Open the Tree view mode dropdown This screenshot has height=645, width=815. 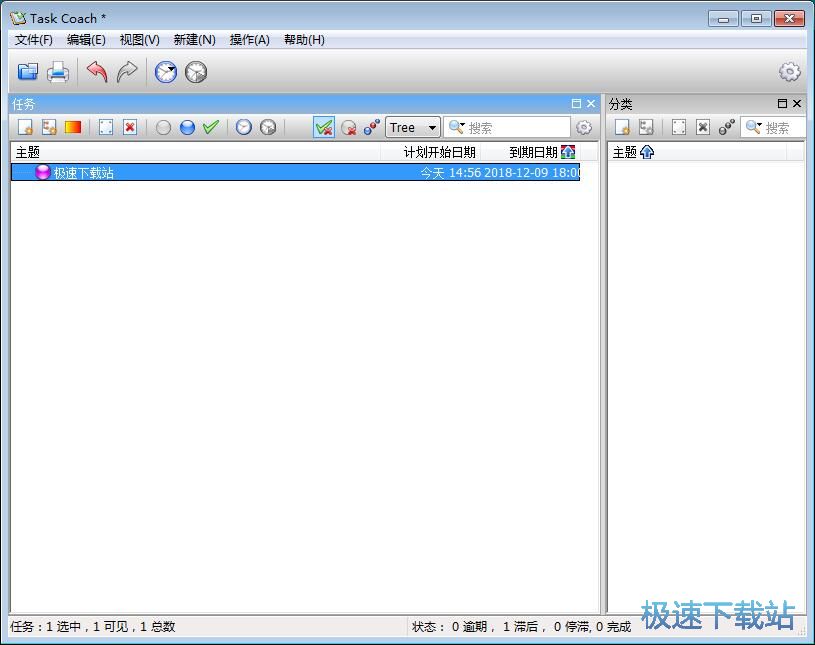(x=413, y=127)
